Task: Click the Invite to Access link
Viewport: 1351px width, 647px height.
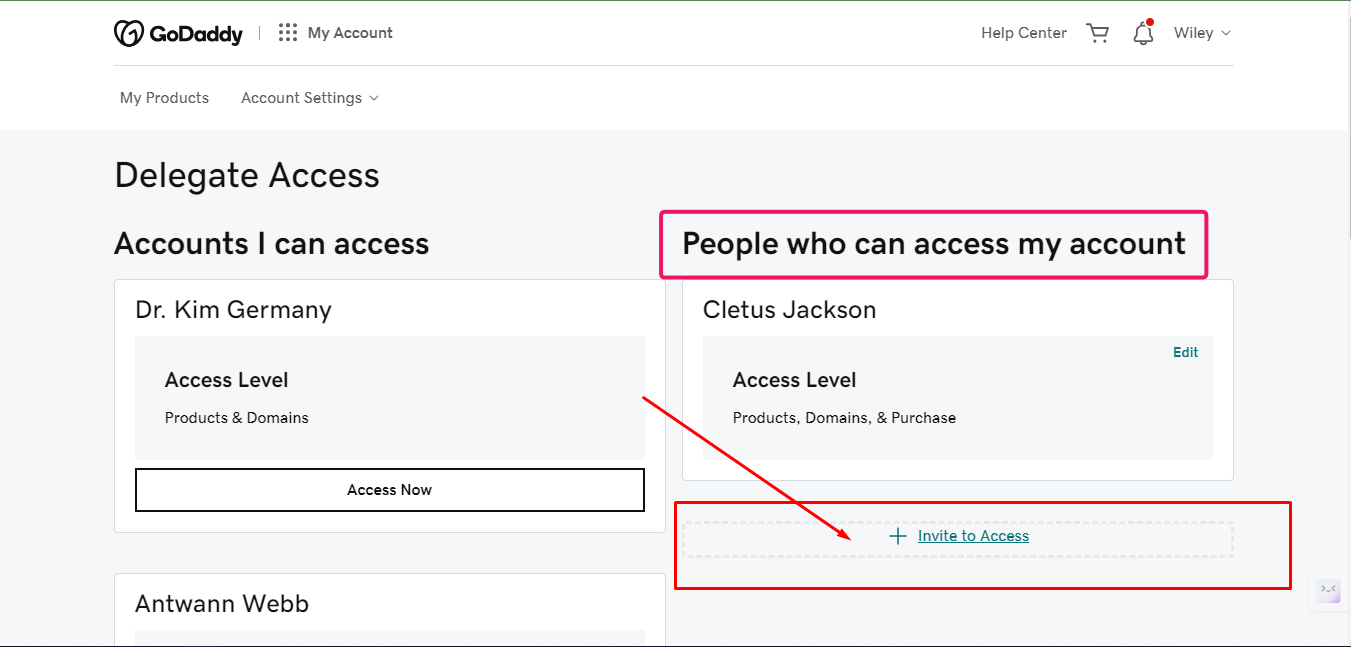Action: [x=973, y=536]
